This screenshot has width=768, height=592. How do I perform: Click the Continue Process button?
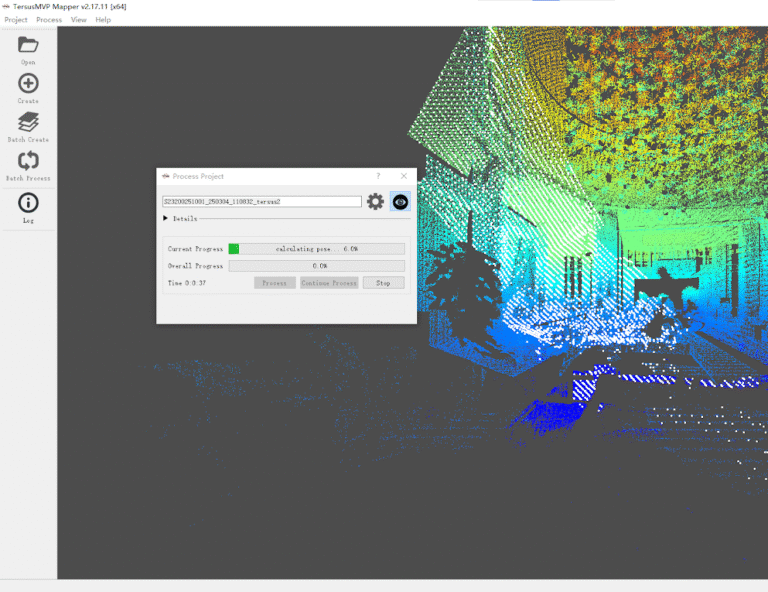coord(329,283)
